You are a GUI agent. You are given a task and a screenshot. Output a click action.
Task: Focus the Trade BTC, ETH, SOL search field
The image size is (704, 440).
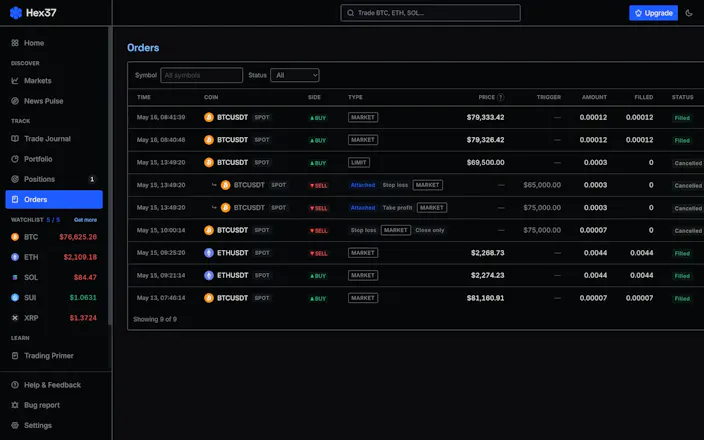[430, 13]
